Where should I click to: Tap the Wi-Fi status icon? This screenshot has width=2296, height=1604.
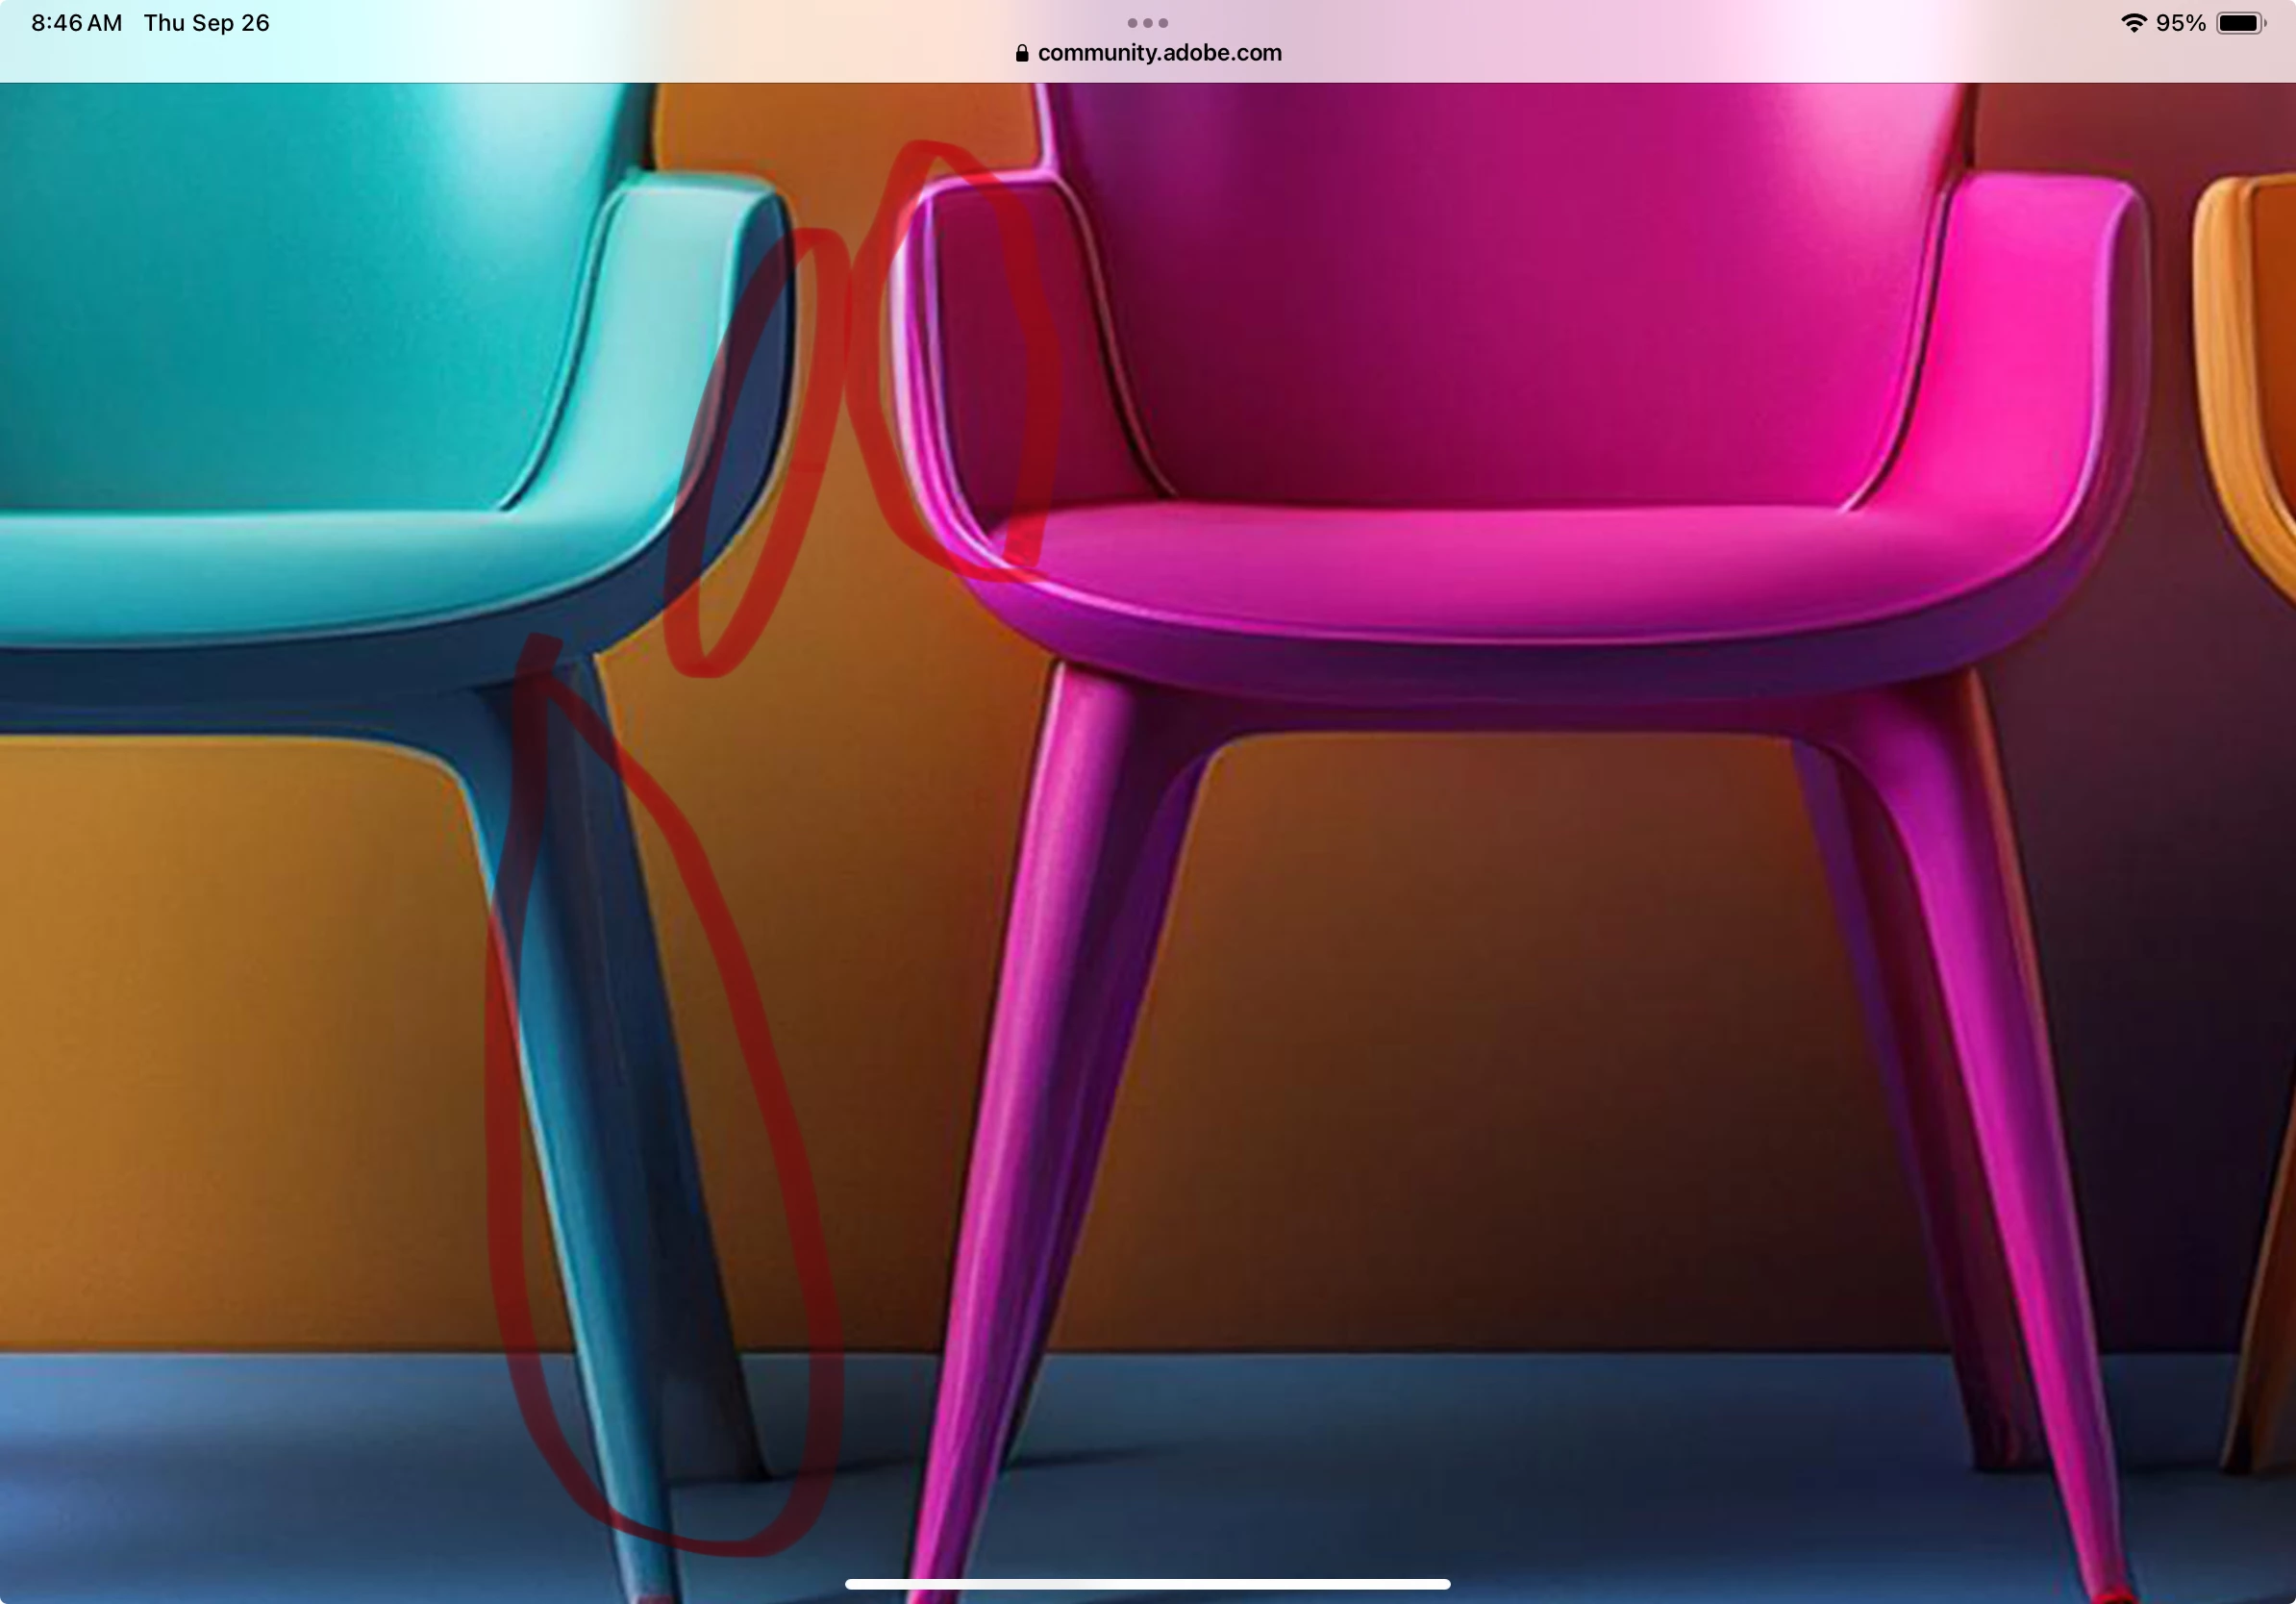(x=2133, y=23)
